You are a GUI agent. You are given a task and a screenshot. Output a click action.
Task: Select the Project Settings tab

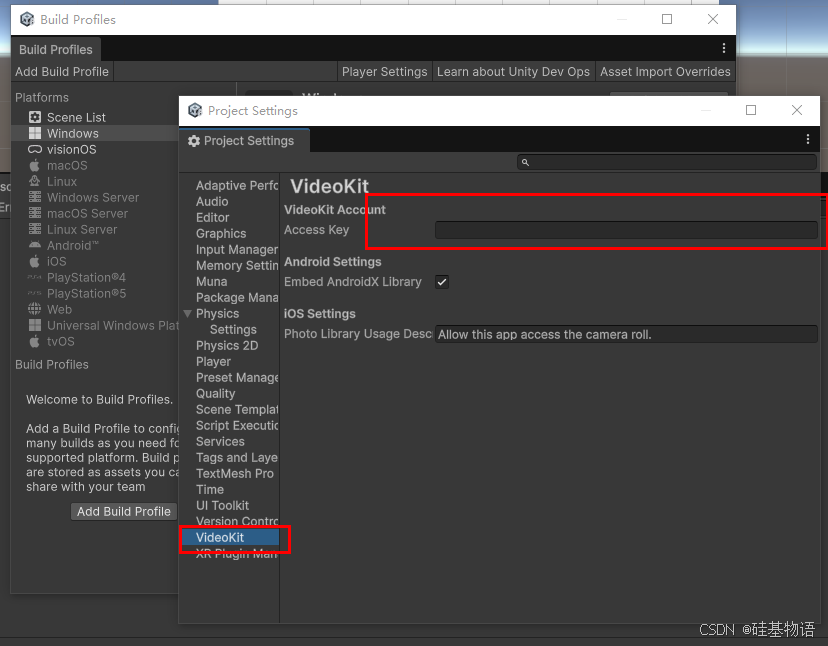[244, 141]
